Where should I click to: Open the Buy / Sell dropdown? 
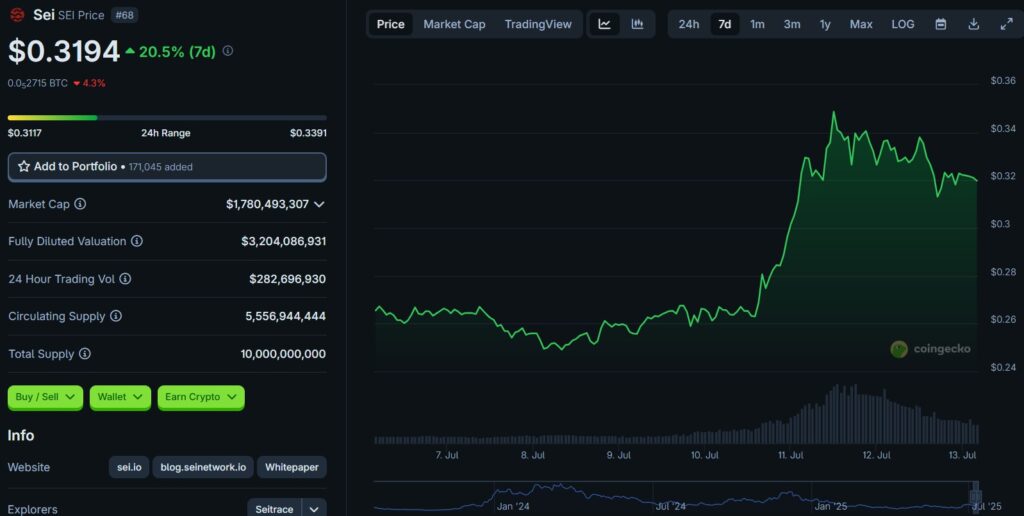point(45,397)
